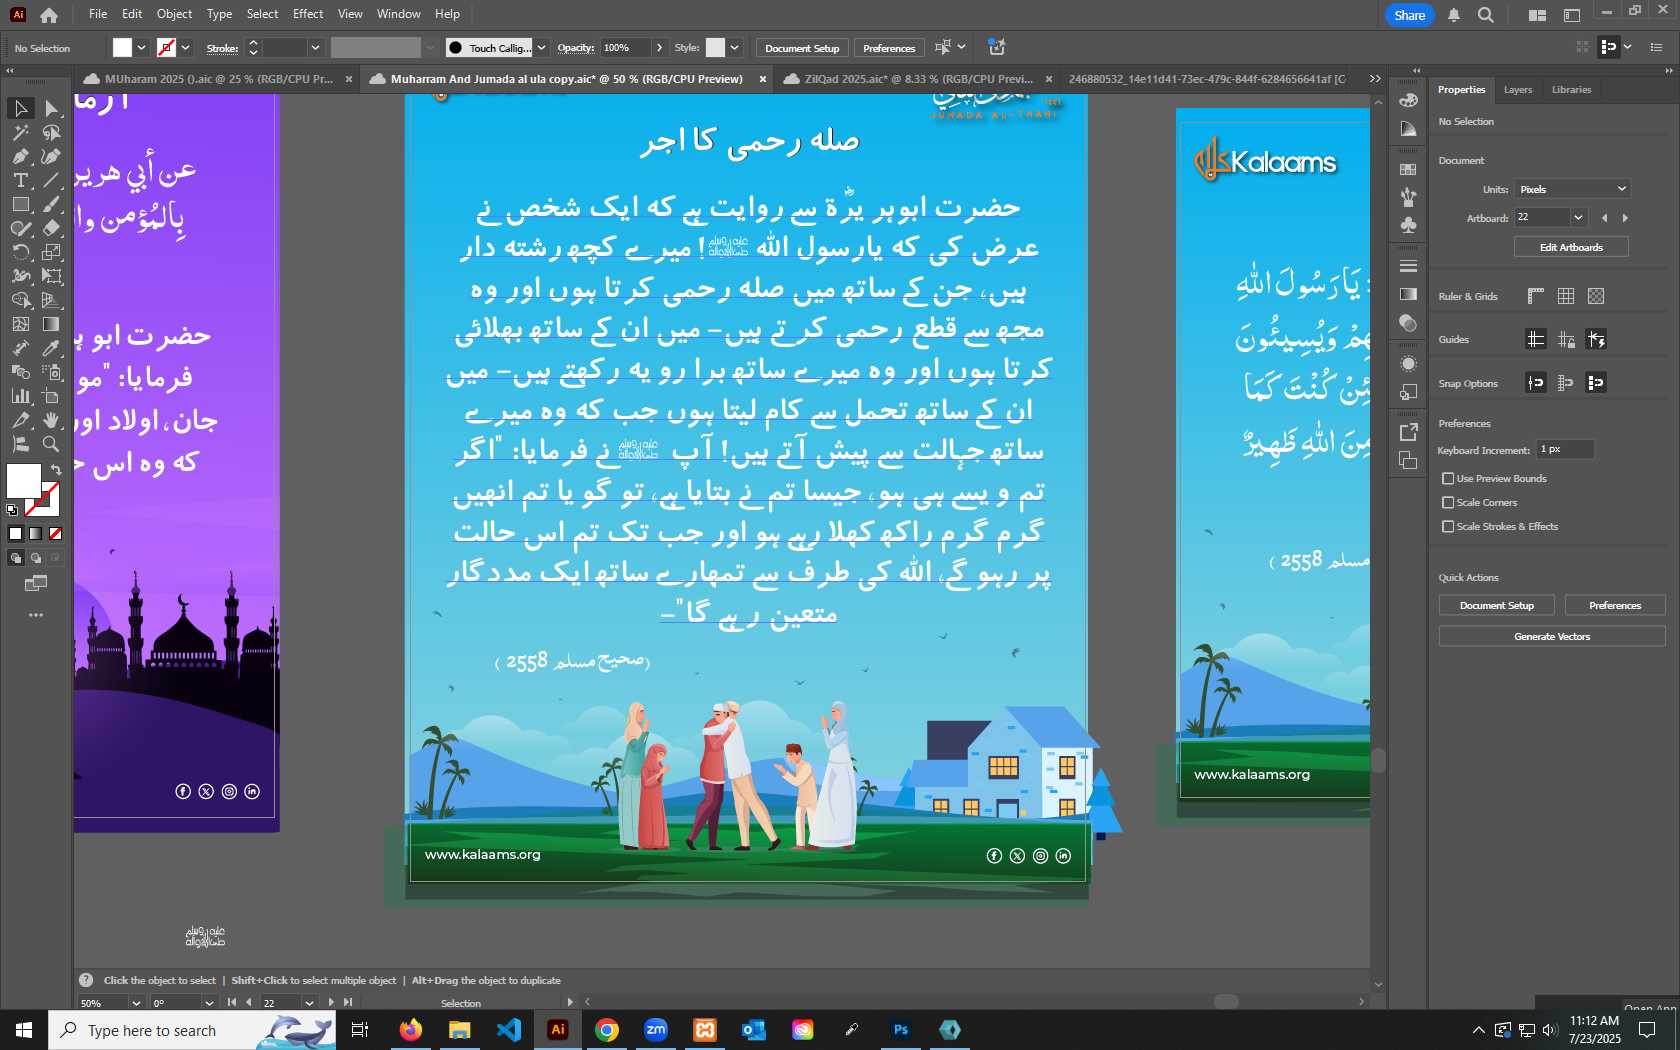This screenshot has height=1050, width=1680.
Task: Choose the Lasso tool
Action: coord(51,132)
